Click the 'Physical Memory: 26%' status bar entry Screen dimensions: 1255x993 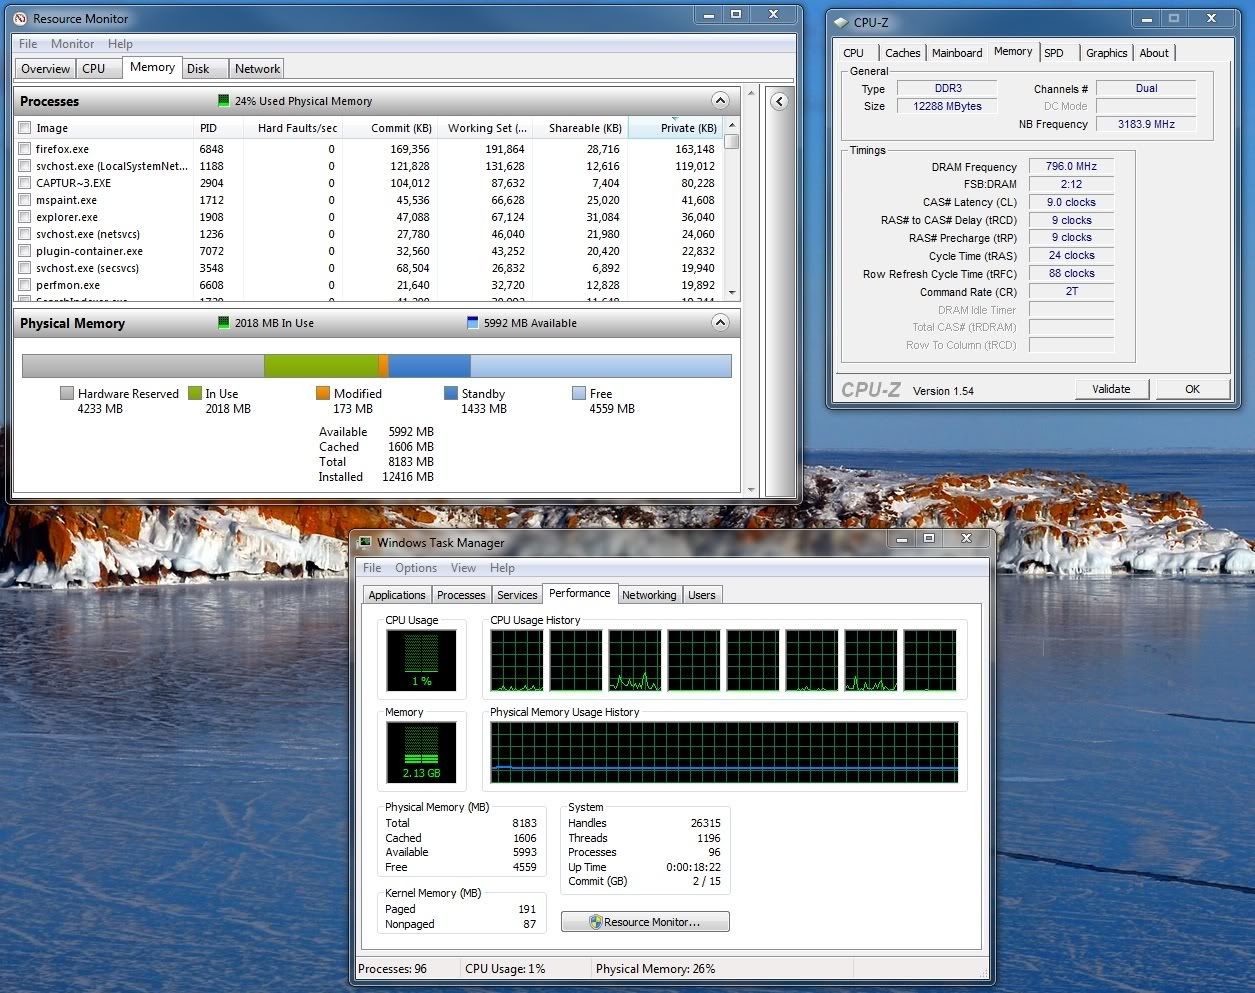655,969
